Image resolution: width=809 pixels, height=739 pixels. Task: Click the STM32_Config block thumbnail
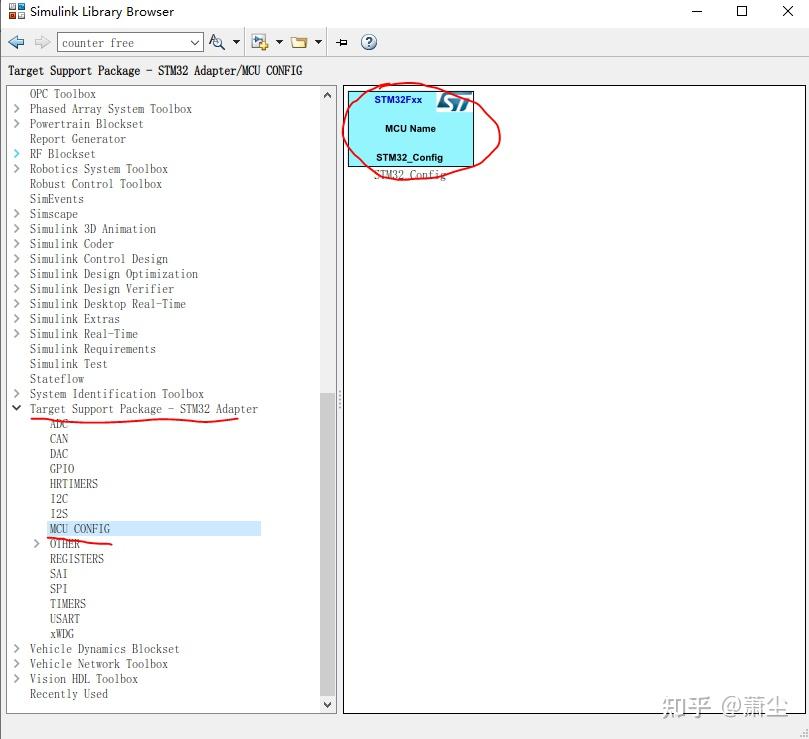tap(410, 128)
